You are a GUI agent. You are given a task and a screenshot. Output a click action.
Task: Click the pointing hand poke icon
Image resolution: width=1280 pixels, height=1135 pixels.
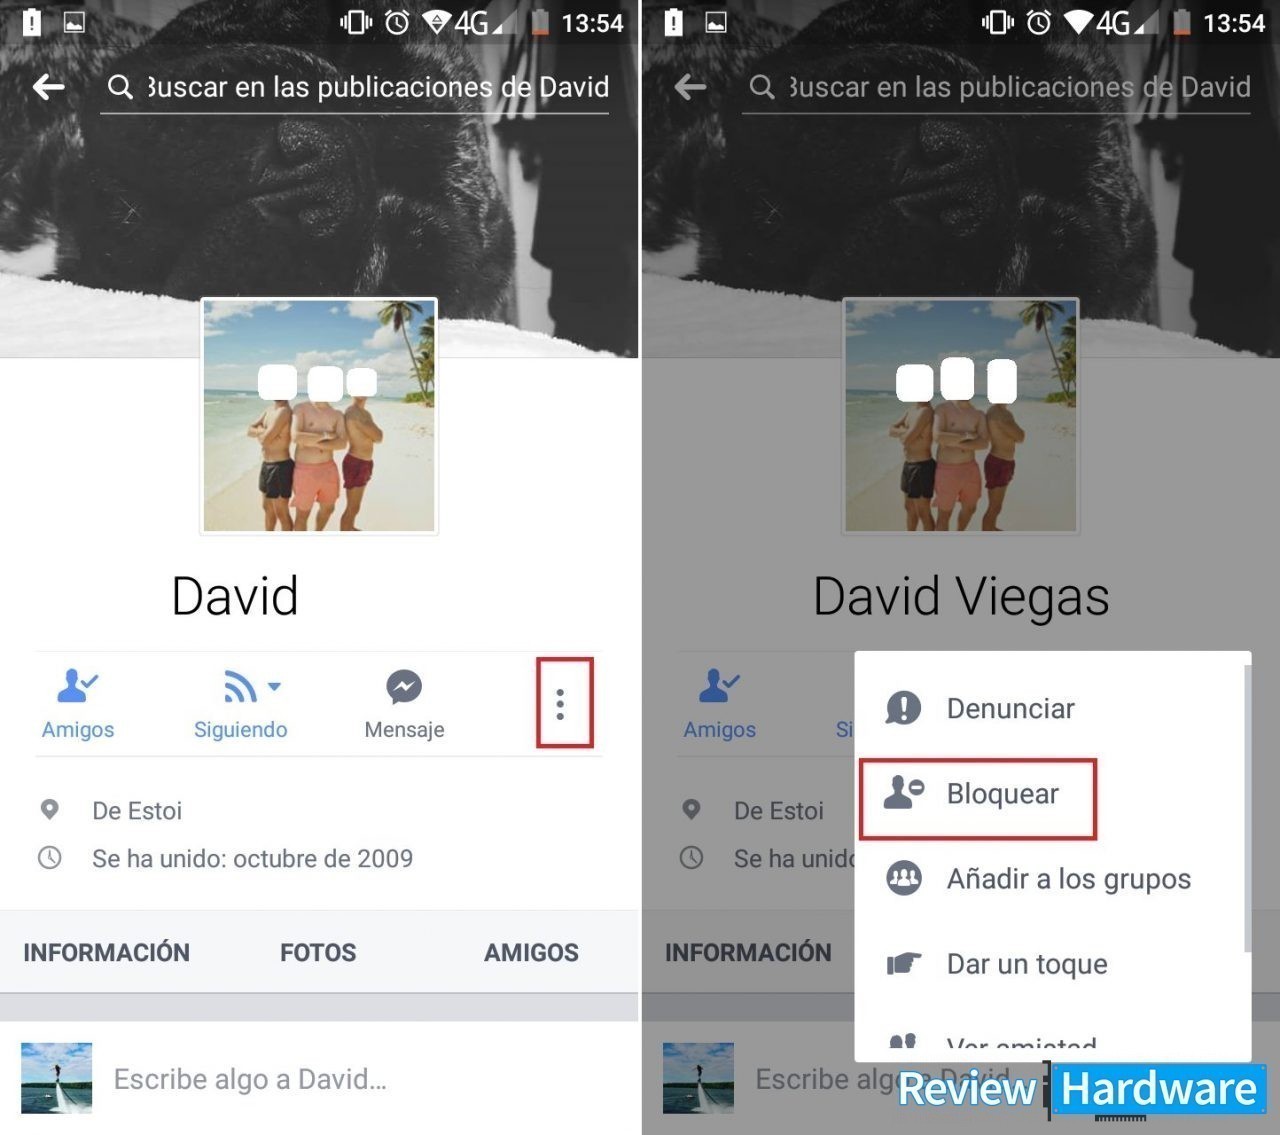point(904,964)
